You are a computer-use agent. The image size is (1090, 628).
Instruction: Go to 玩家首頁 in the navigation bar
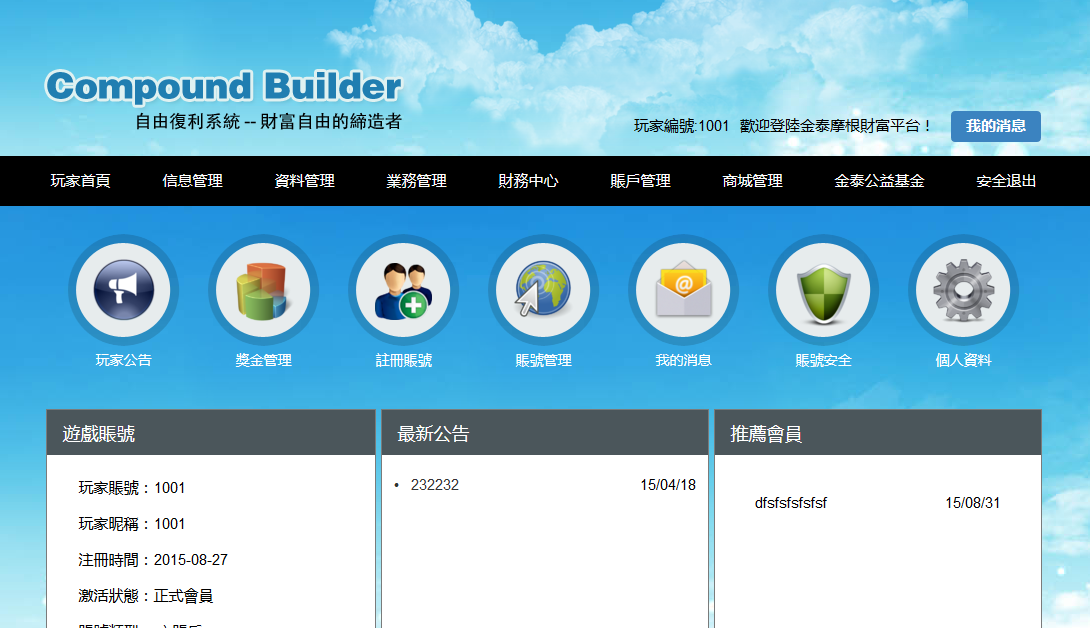tap(81, 181)
